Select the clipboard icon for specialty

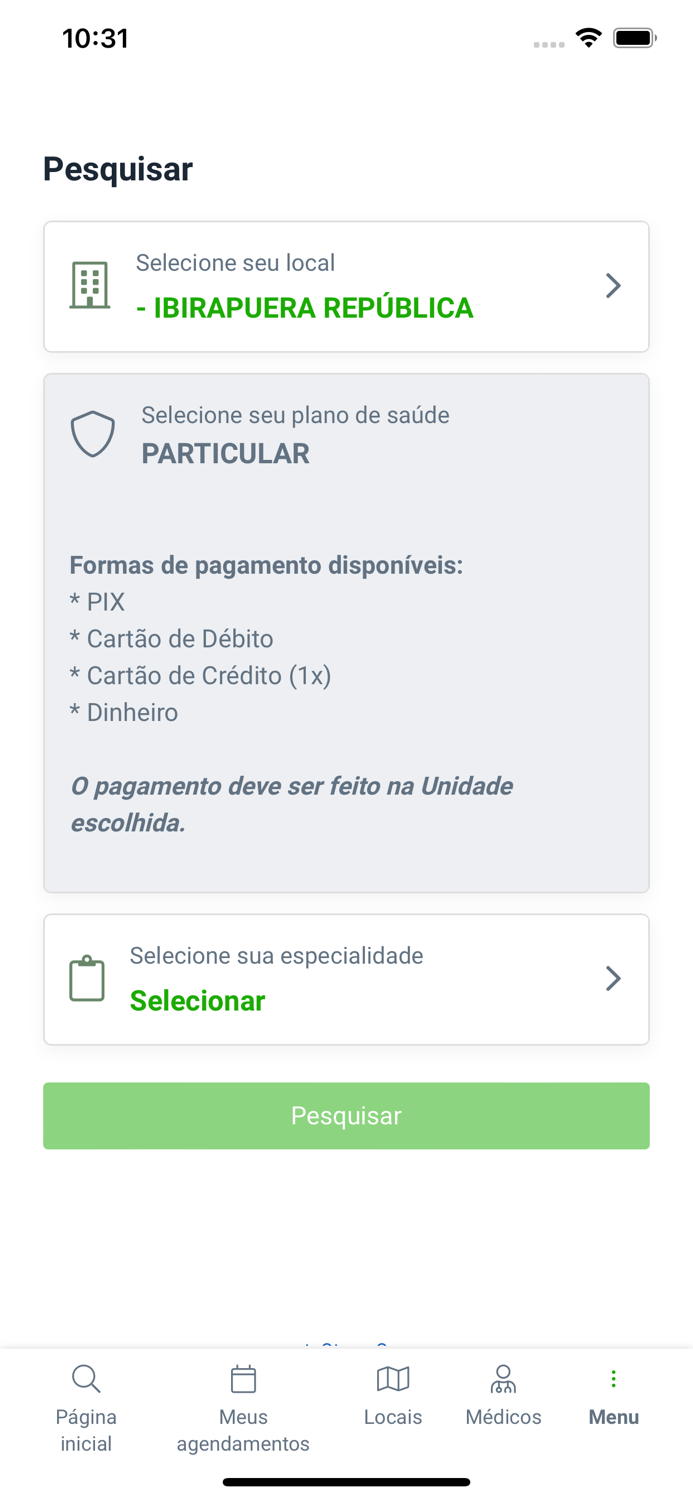tap(87, 978)
